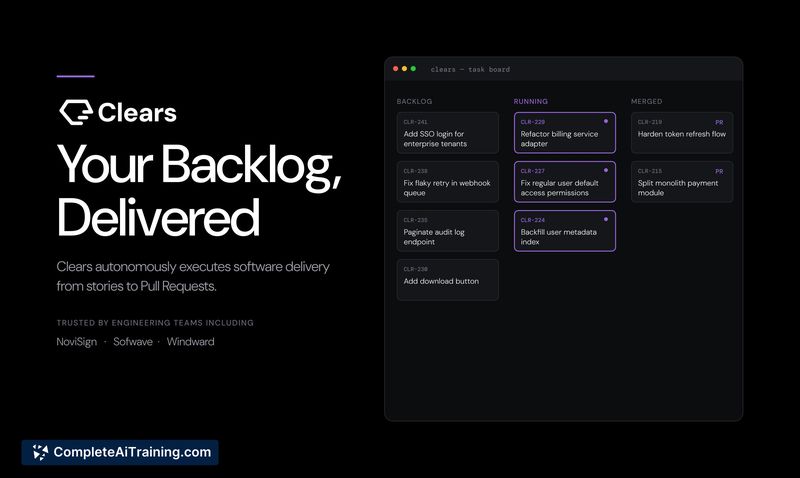Click the green maximize dot of task board window
Viewport: 800px width, 478px height.
[413, 69]
